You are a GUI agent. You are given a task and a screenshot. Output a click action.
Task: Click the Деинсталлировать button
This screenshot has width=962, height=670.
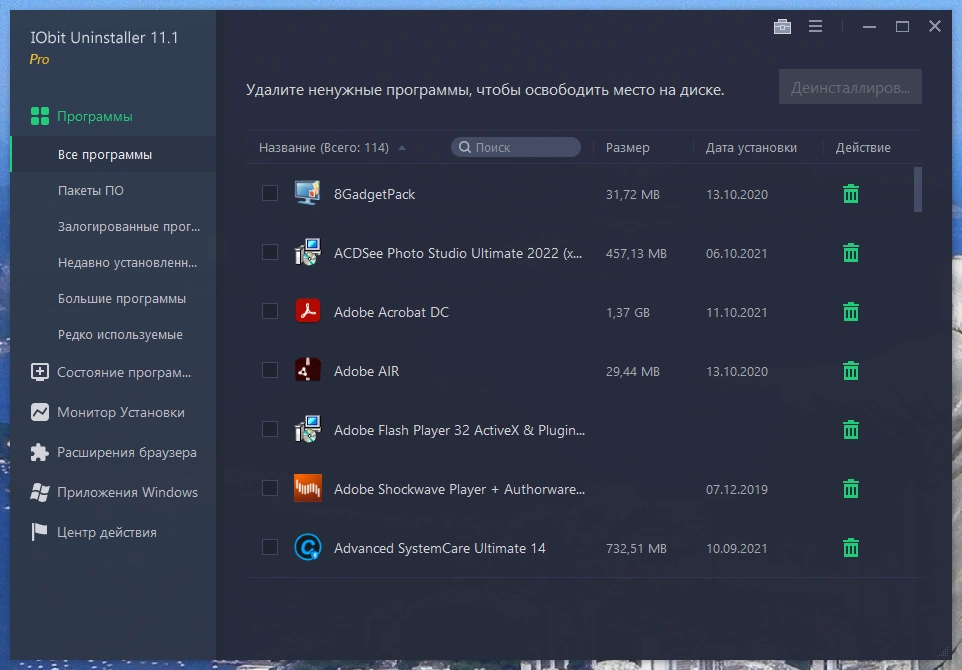click(850, 87)
